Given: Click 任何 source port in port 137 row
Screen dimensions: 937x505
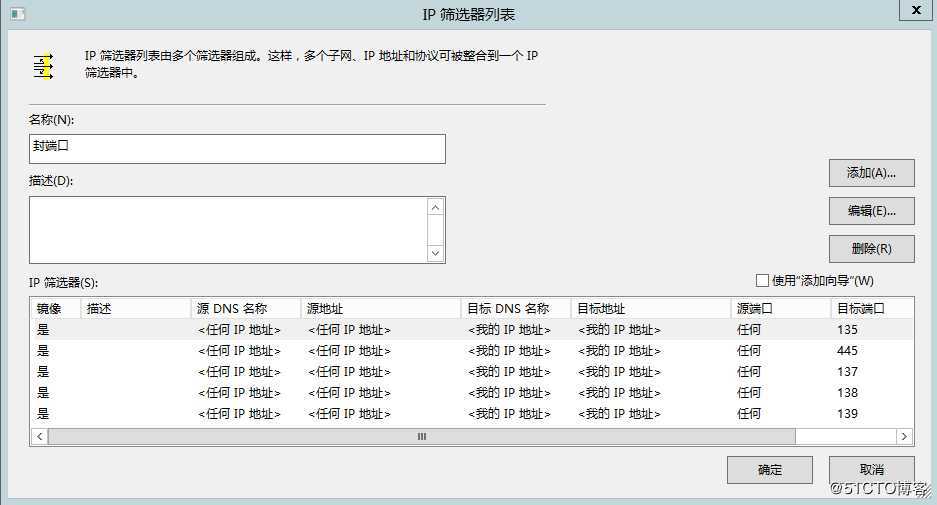Looking at the screenshot, I should [749, 372].
